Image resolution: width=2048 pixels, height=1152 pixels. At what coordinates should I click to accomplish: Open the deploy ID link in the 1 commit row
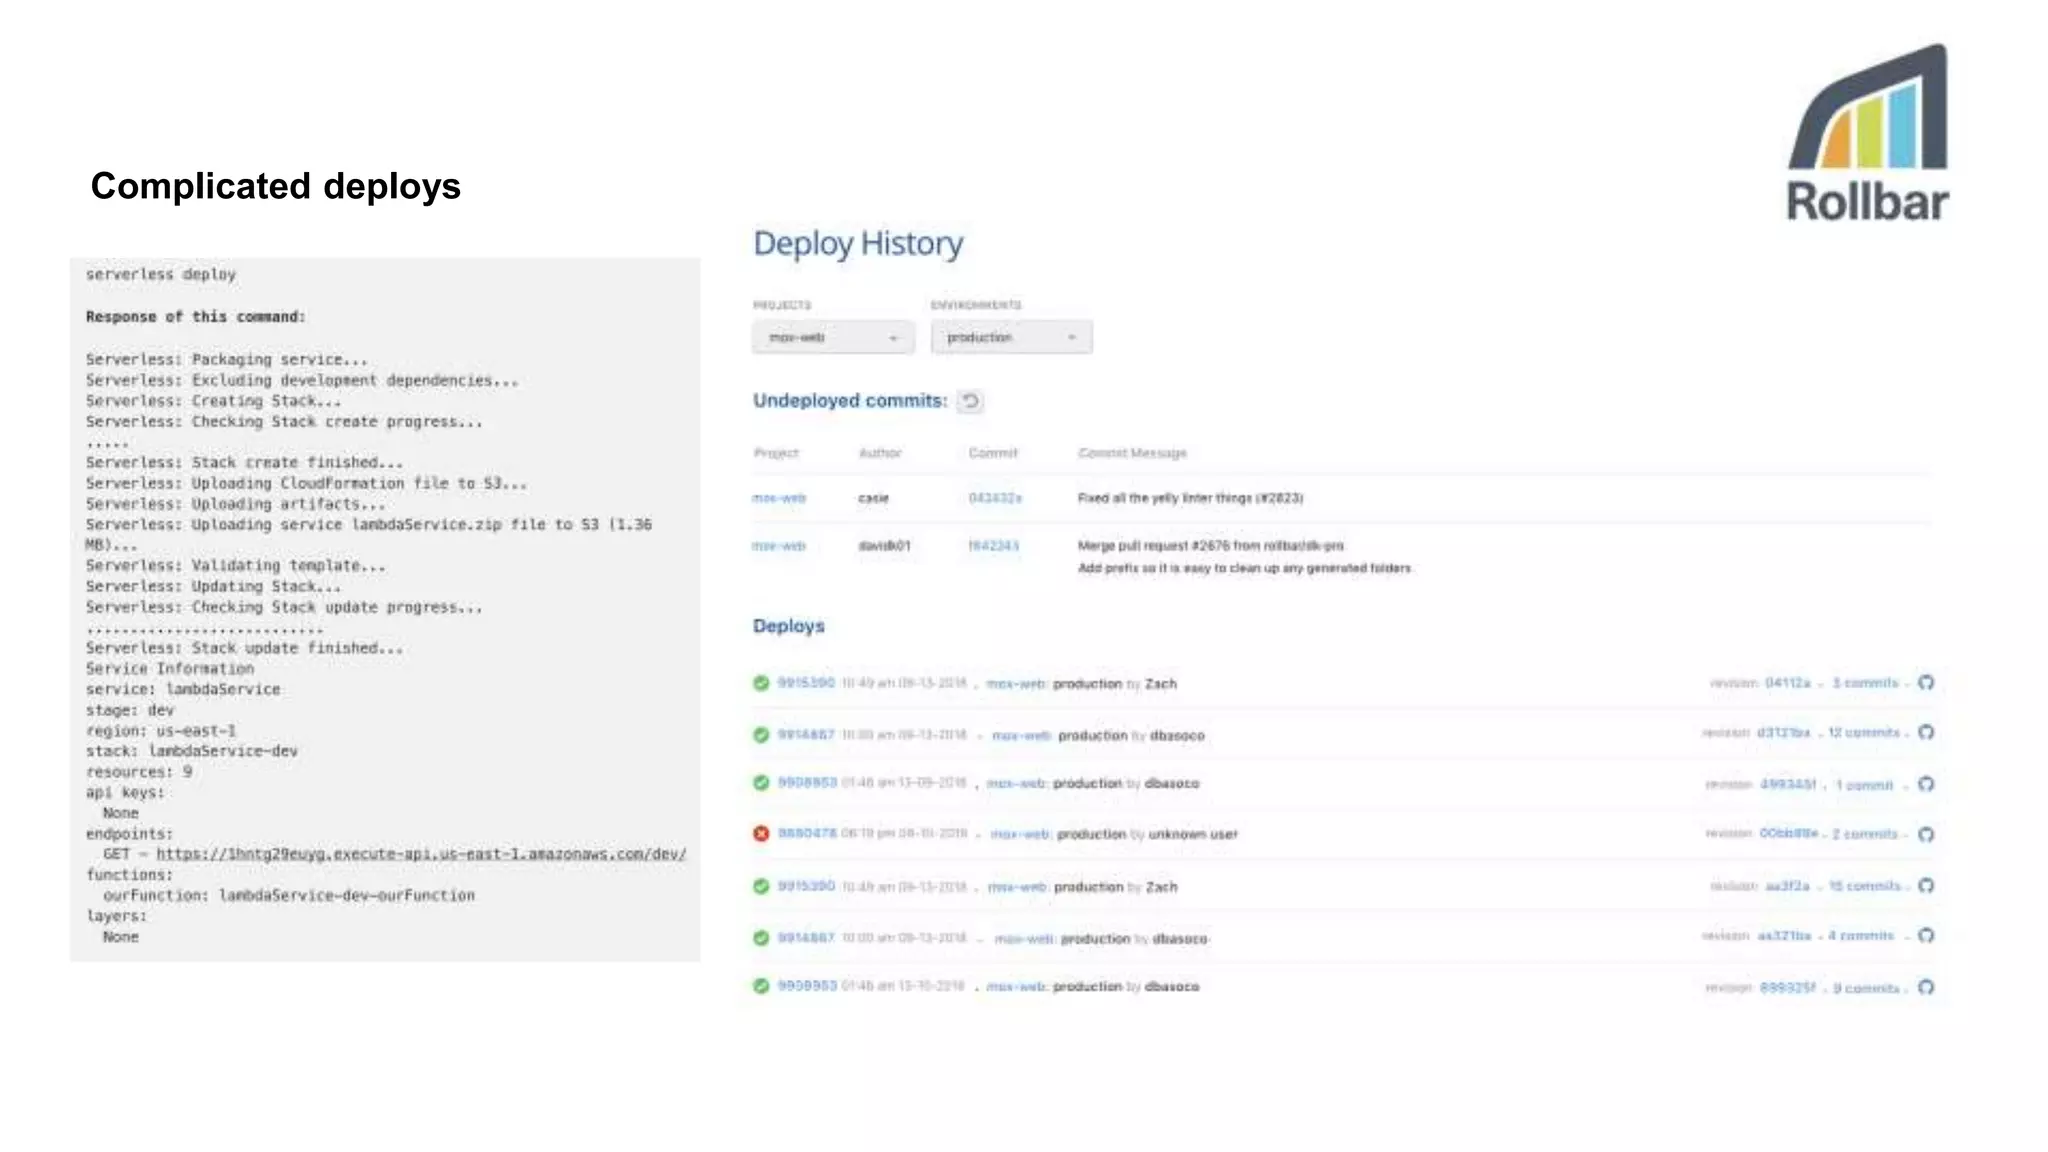tap(806, 783)
